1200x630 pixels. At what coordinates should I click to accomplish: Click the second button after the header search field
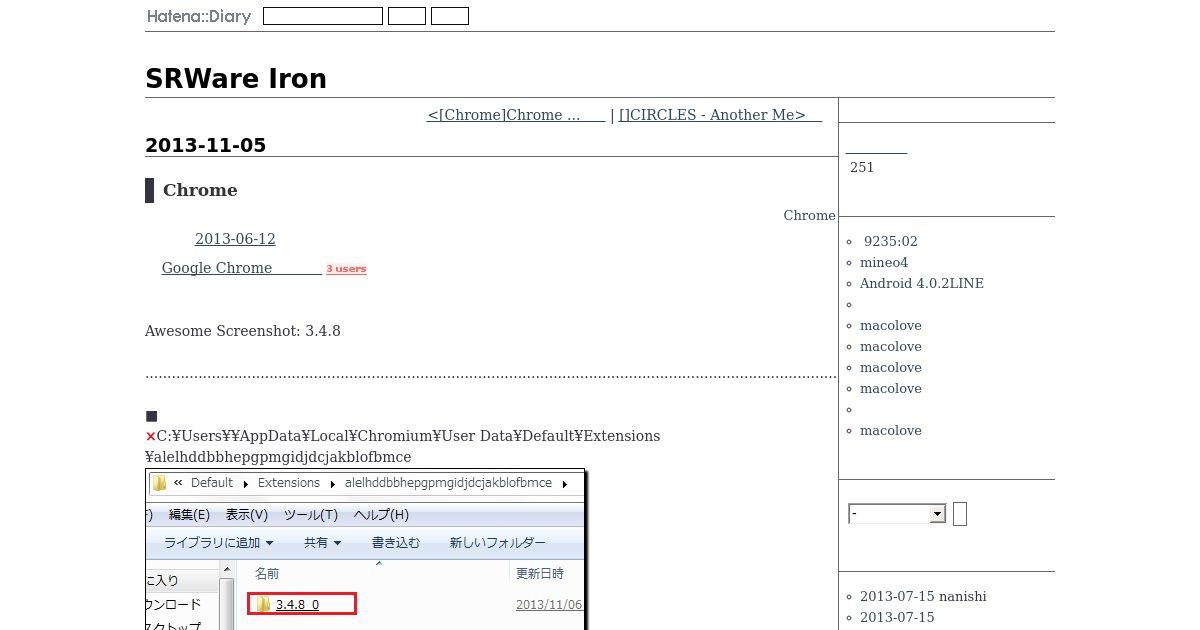tap(450, 16)
